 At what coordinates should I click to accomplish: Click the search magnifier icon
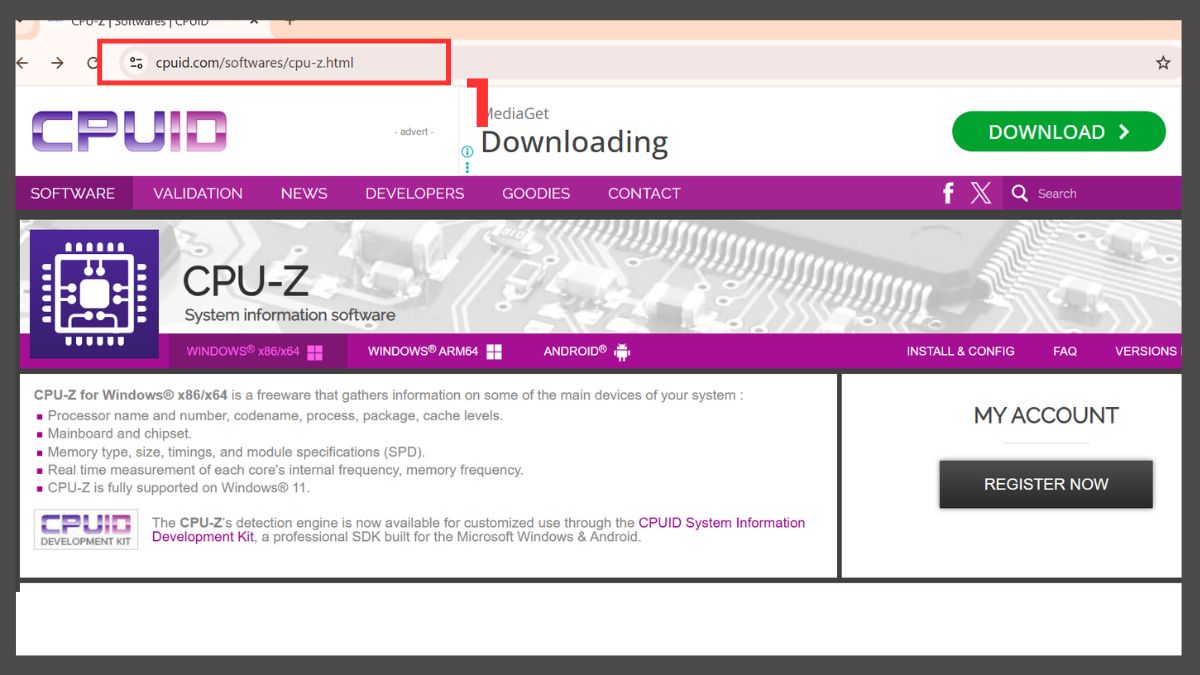1019,193
